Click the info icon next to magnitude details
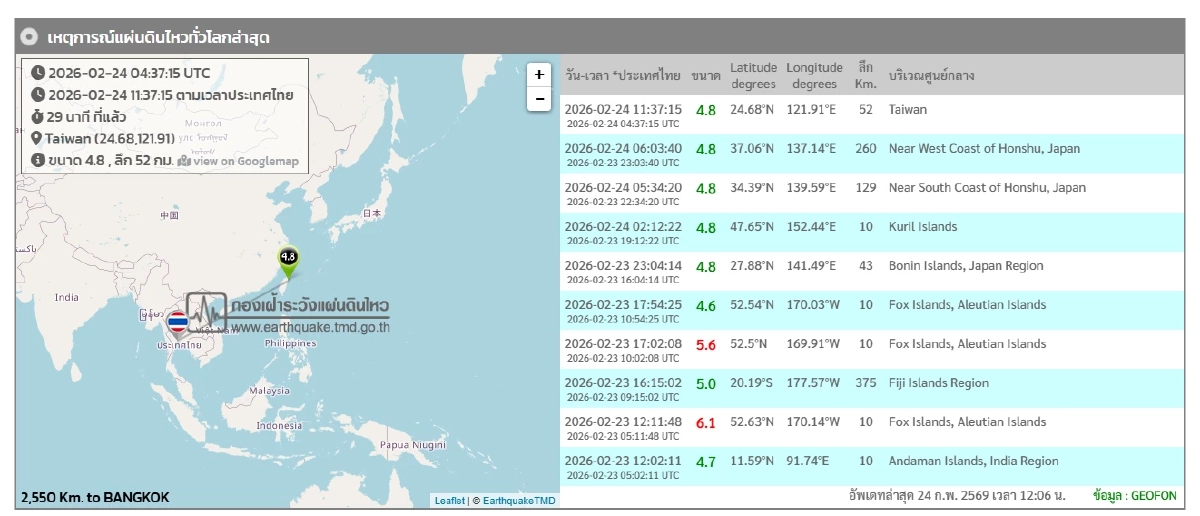The height and width of the screenshot is (516, 1200). point(38,160)
